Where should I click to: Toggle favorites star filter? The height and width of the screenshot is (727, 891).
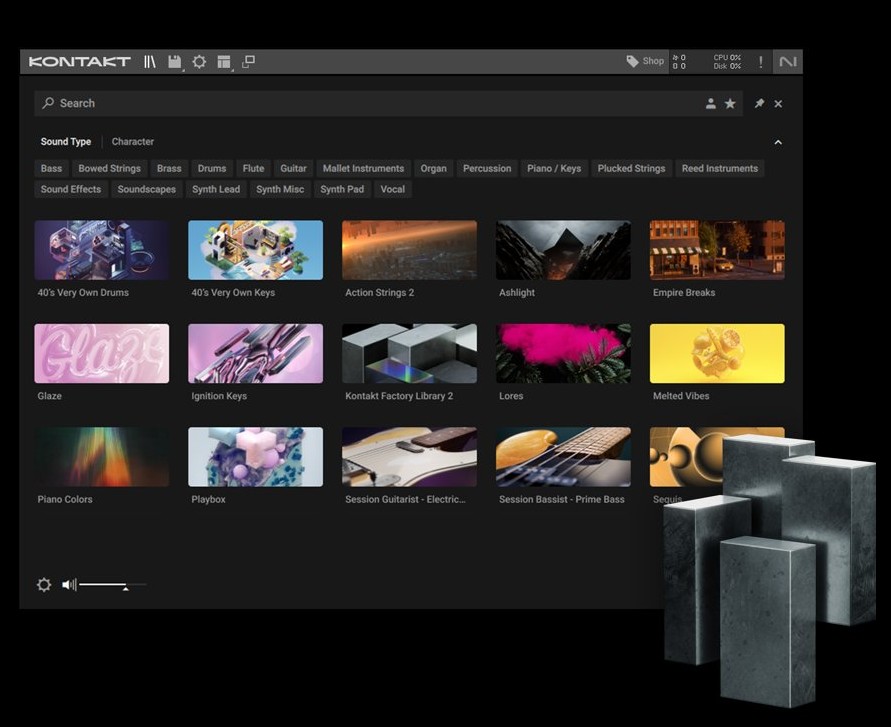tap(730, 104)
